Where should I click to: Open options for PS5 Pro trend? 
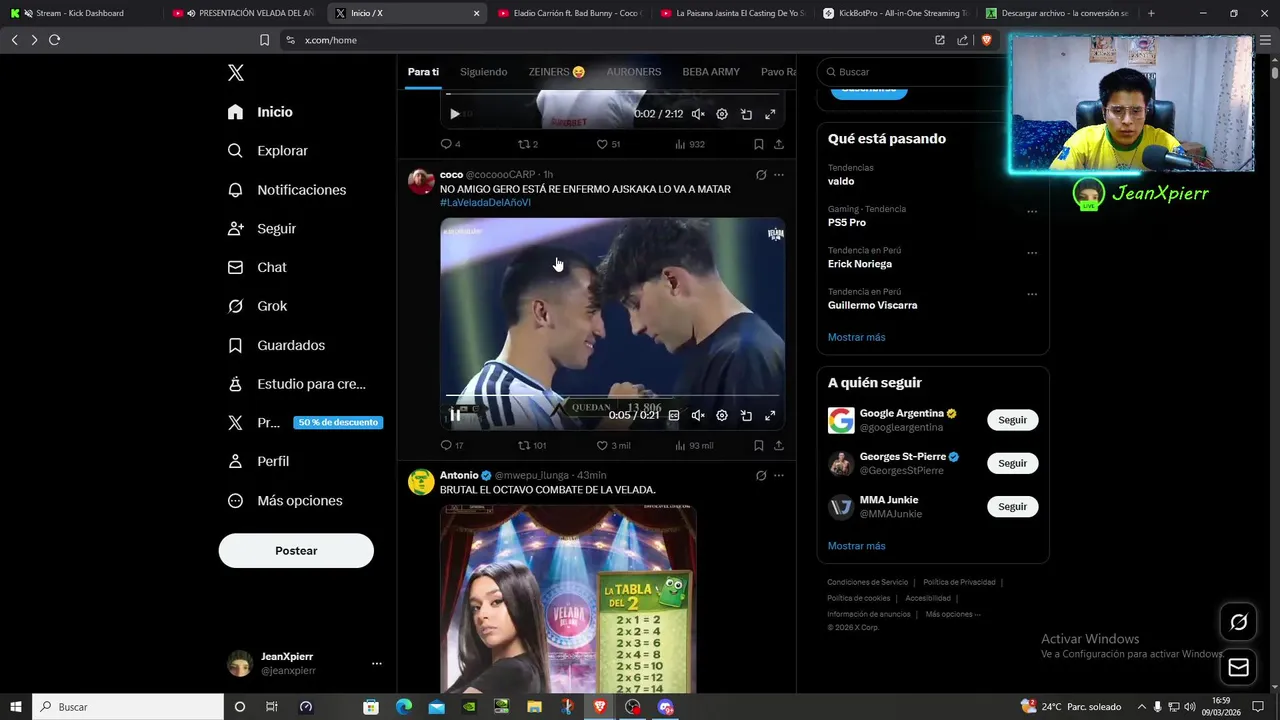(1032, 211)
